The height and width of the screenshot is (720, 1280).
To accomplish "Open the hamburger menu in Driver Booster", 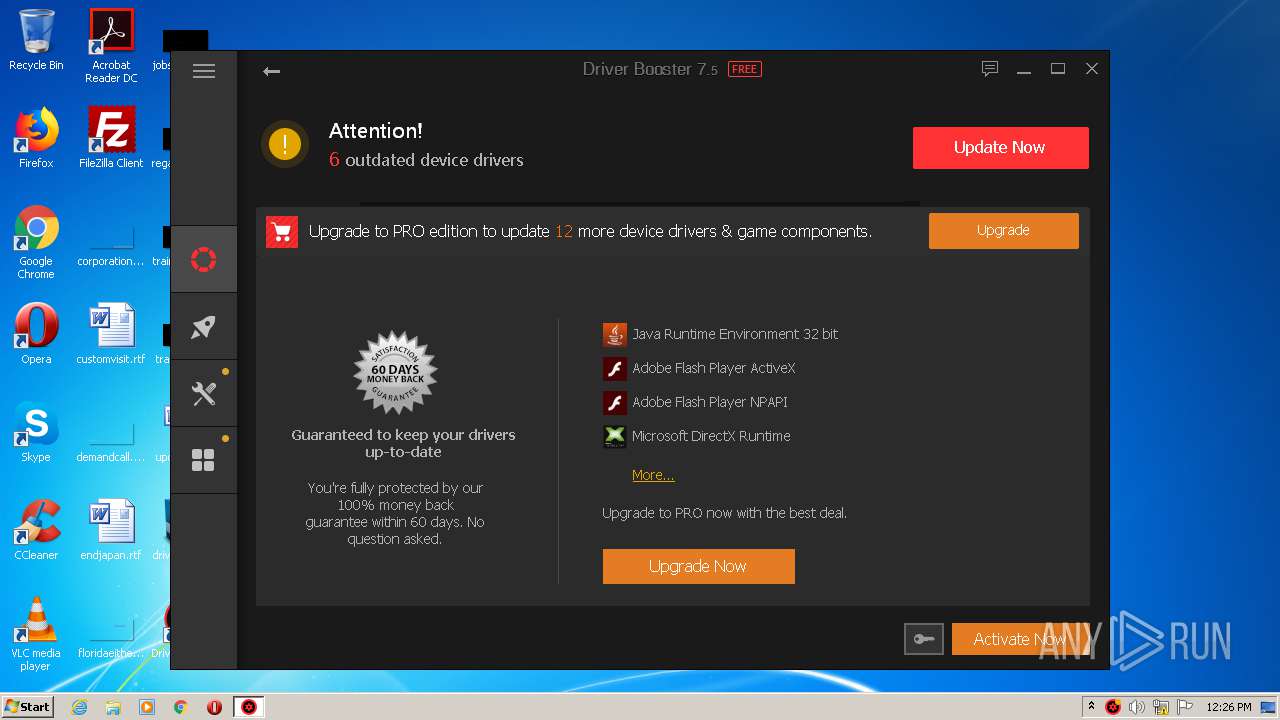I will pyautogui.click(x=204, y=71).
